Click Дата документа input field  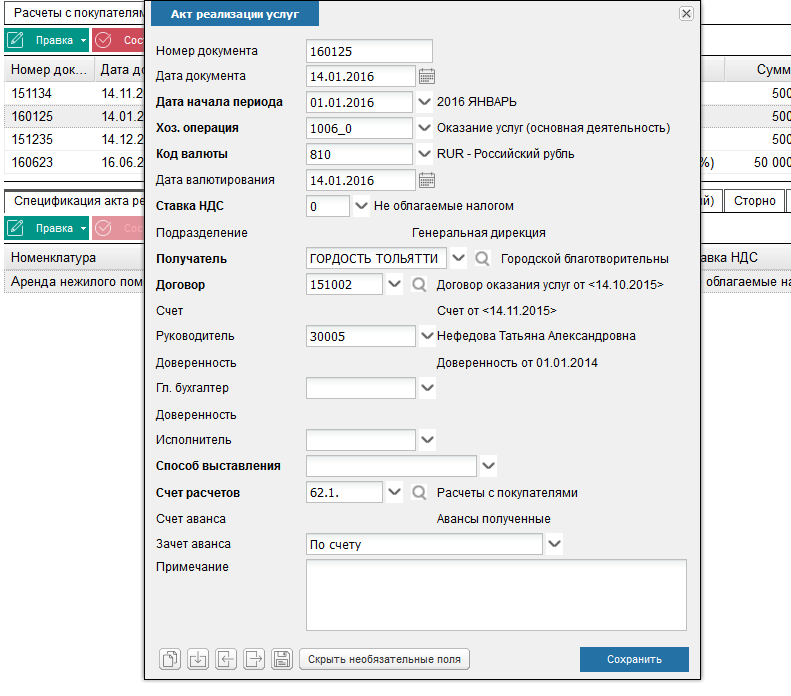[x=361, y=76]
